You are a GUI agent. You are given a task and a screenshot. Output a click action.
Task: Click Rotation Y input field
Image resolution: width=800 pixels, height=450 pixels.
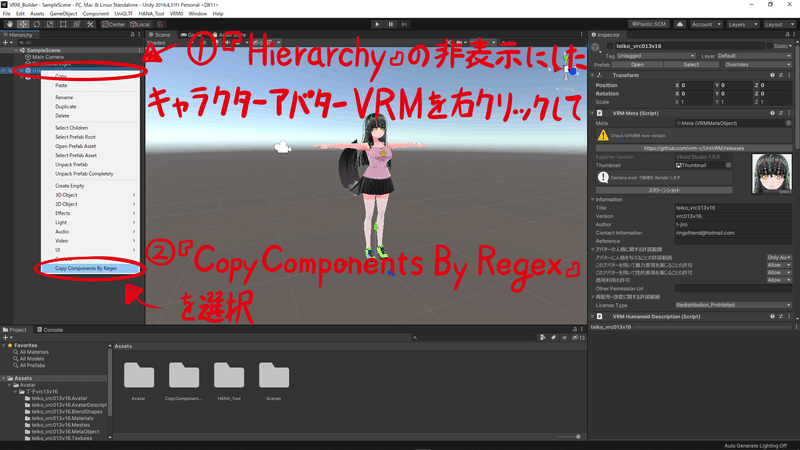(x=736, y=94)
